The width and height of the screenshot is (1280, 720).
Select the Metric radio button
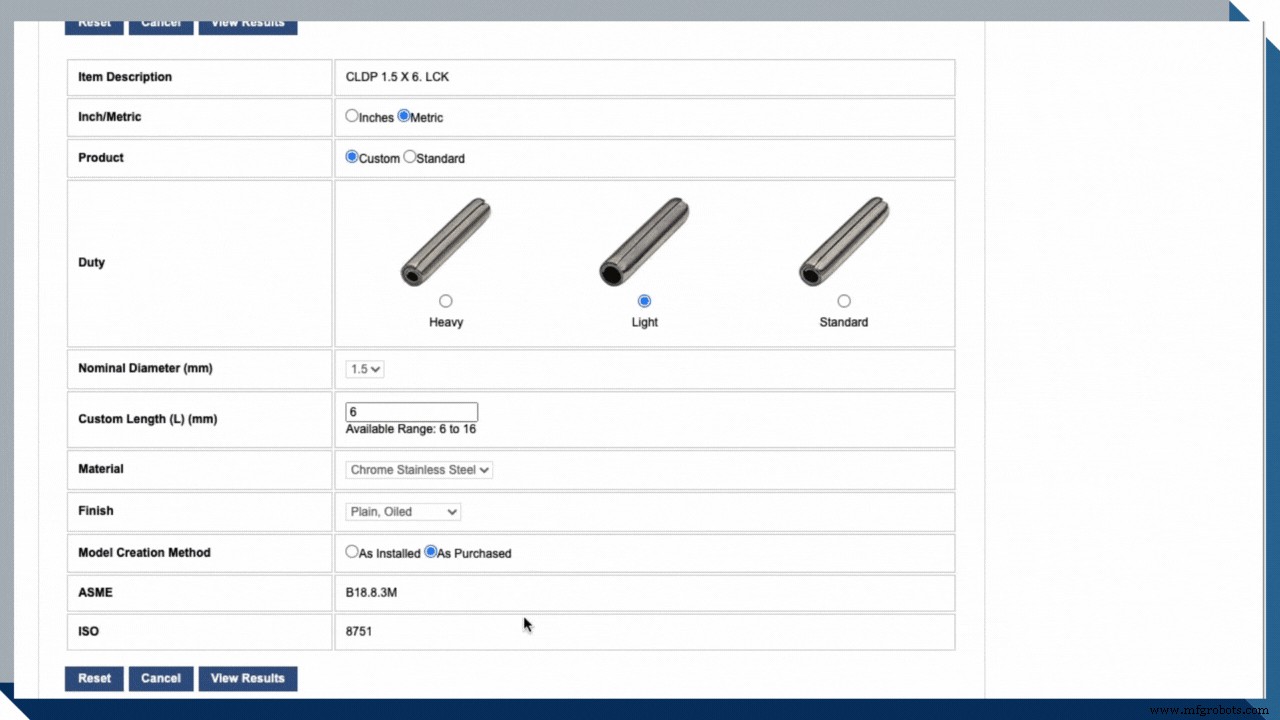click(x=404, y=116)
